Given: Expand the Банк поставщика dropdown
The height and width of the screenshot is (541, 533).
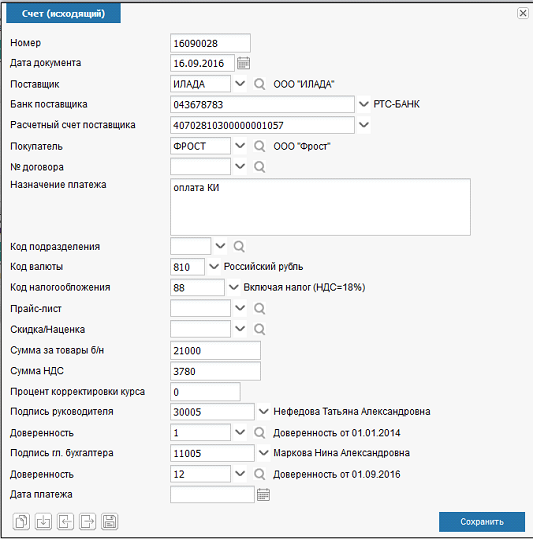Looking at the screenshot, I should (x=364, y=104).
